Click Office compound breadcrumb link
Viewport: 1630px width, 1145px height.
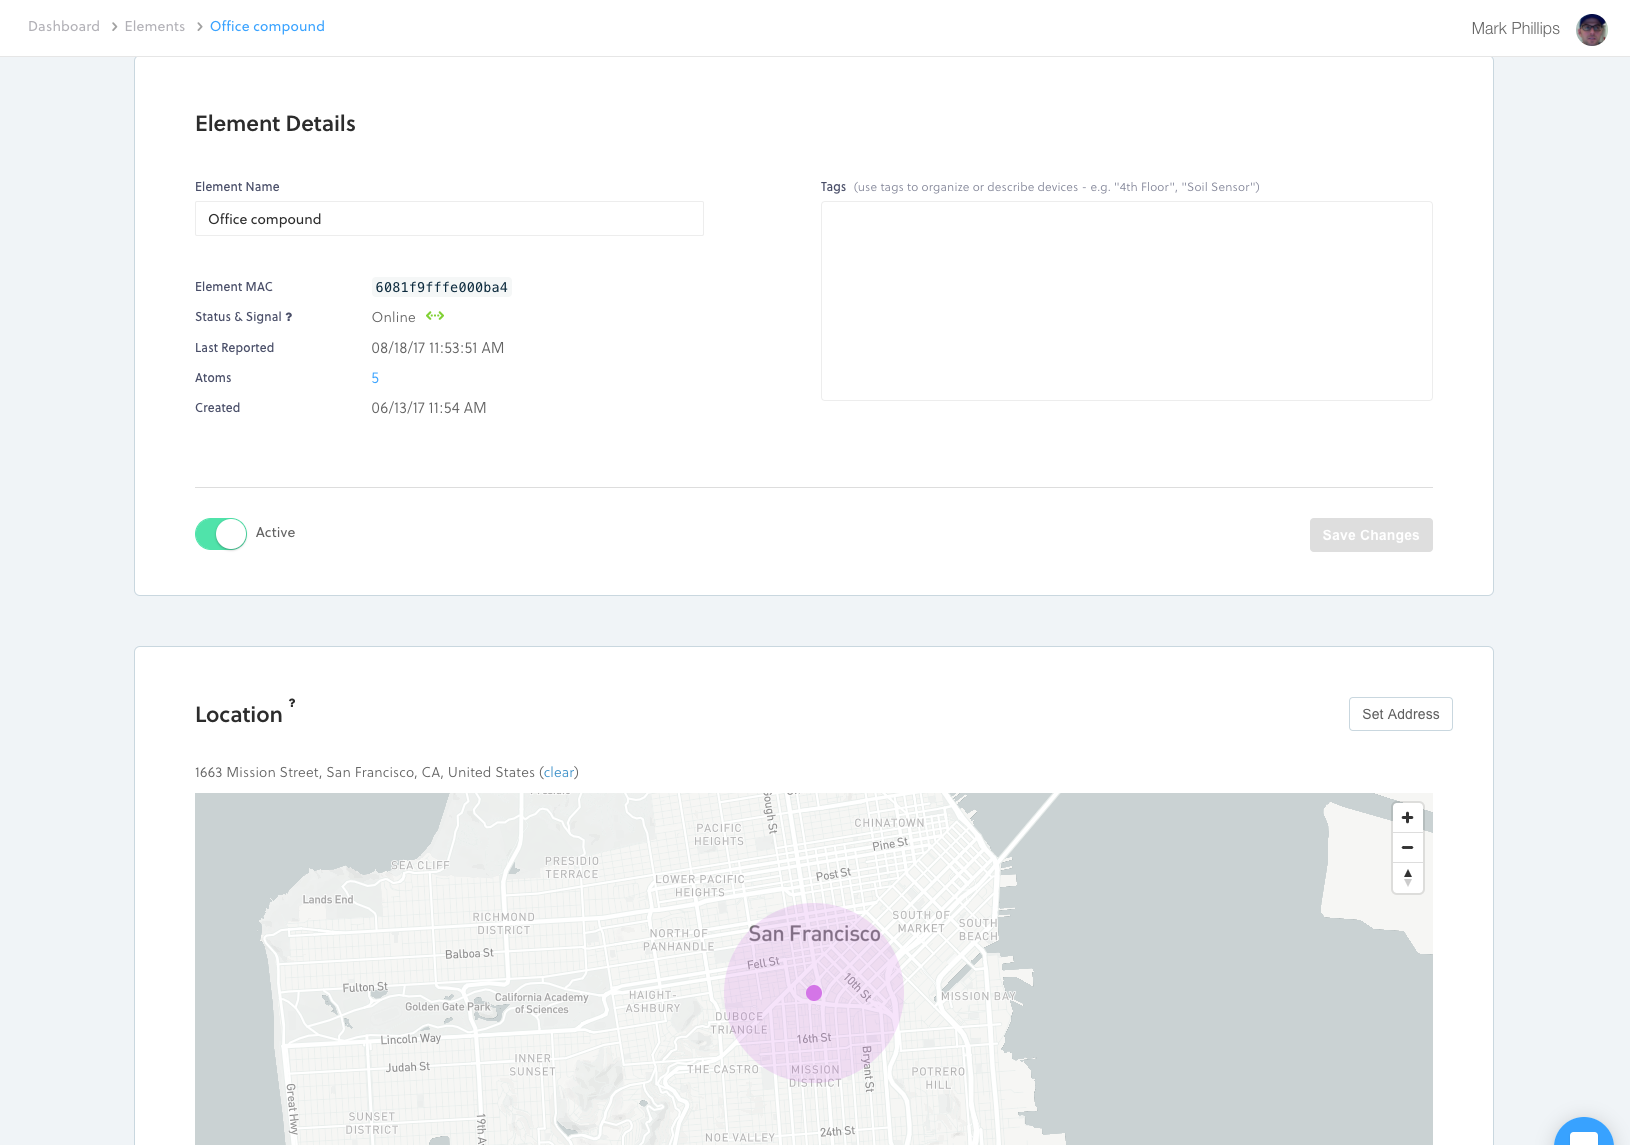267,27
